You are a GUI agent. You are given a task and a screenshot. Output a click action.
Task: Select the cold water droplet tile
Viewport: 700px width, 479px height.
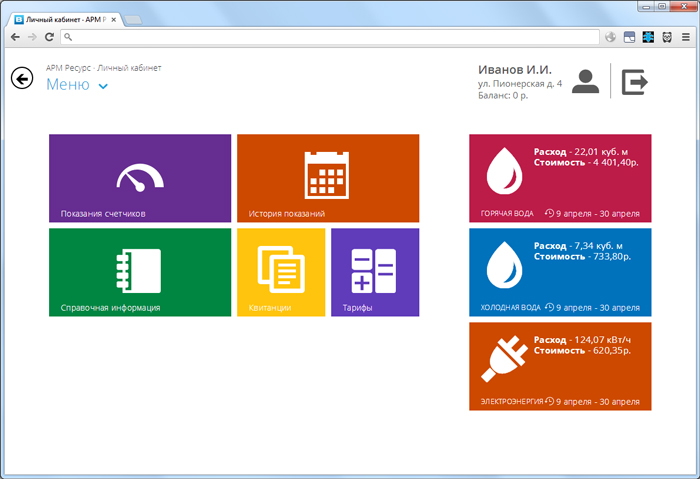click(x=560, y=272)
